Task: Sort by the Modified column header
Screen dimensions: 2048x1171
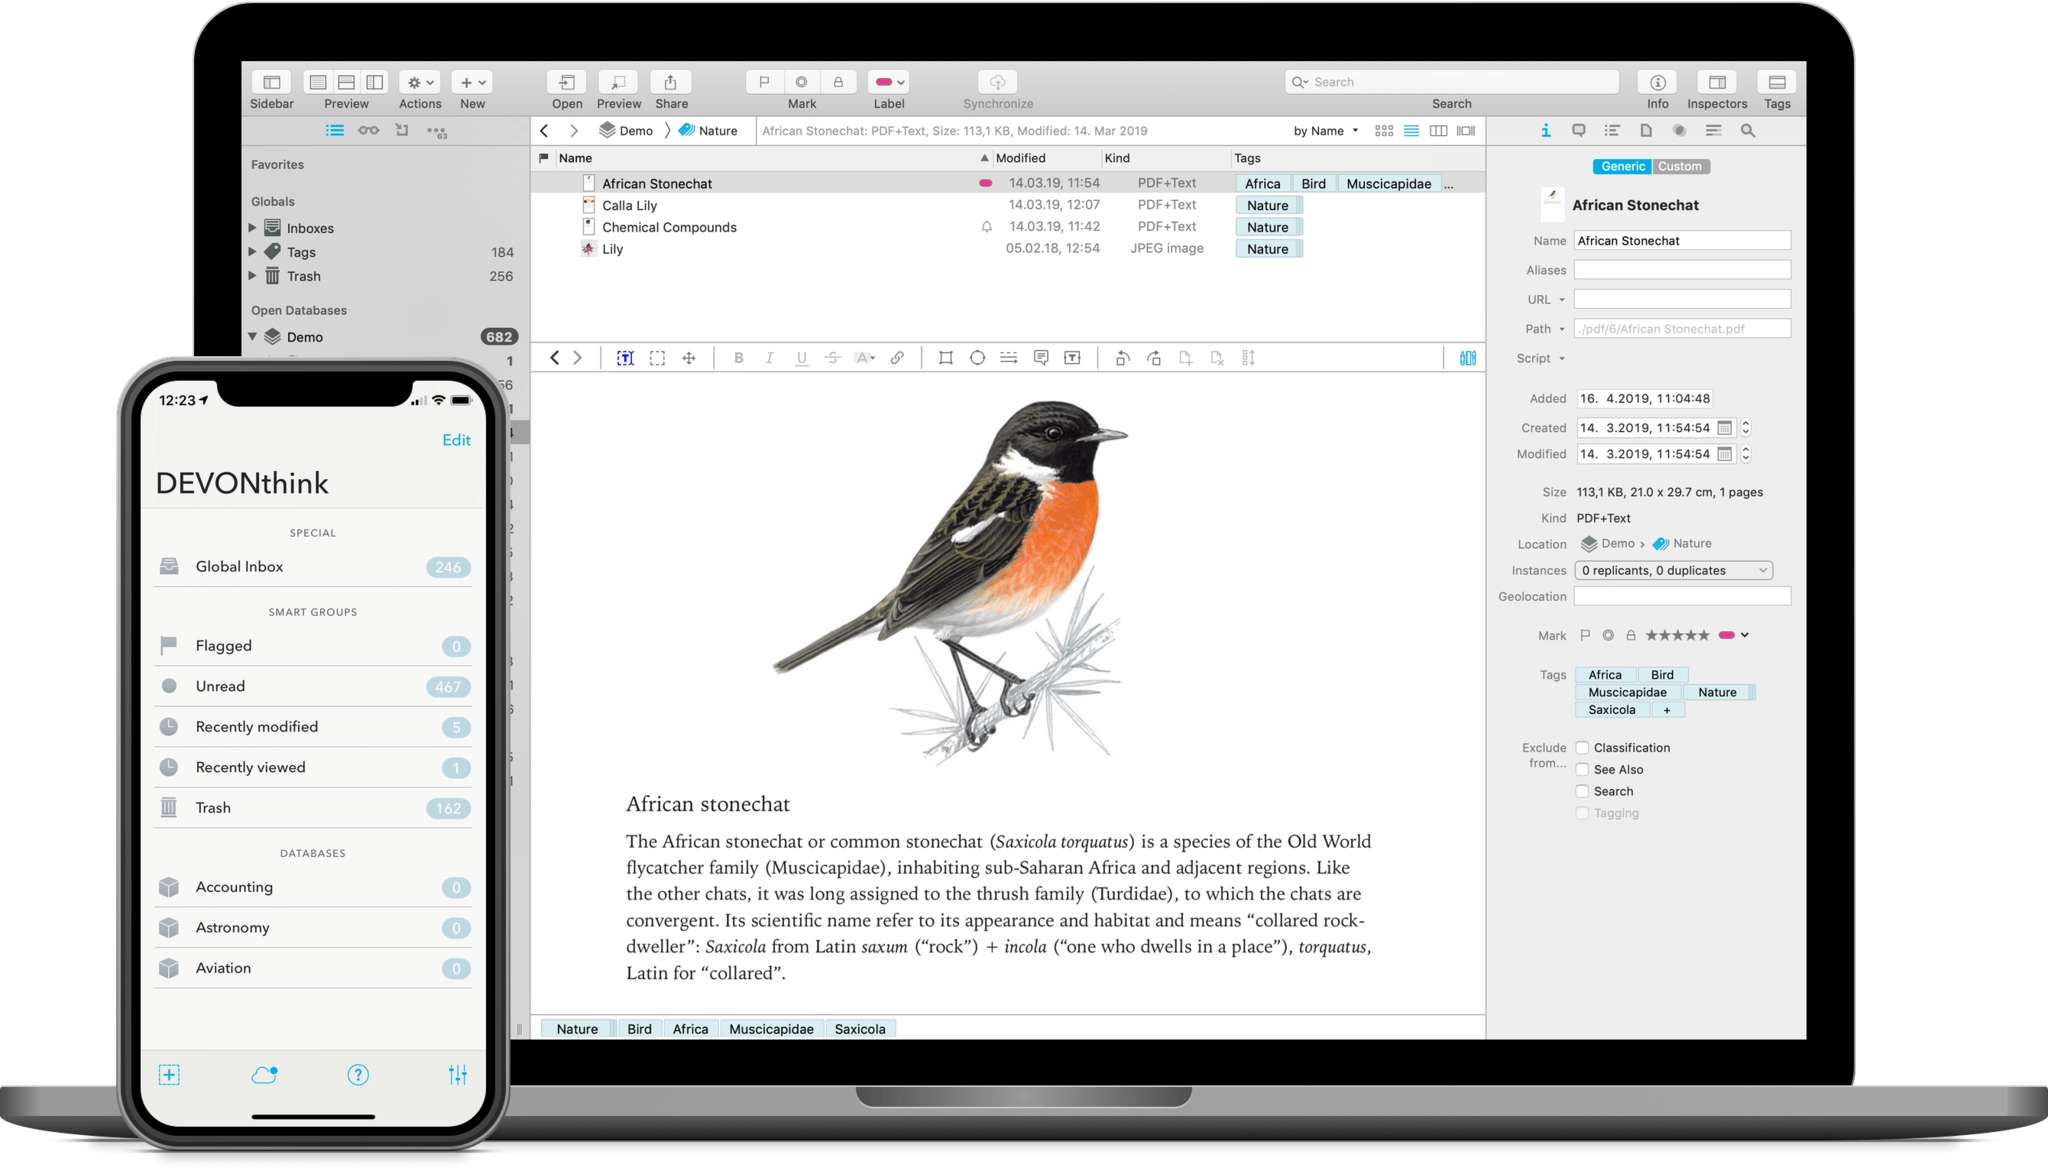Action: 1045,158
